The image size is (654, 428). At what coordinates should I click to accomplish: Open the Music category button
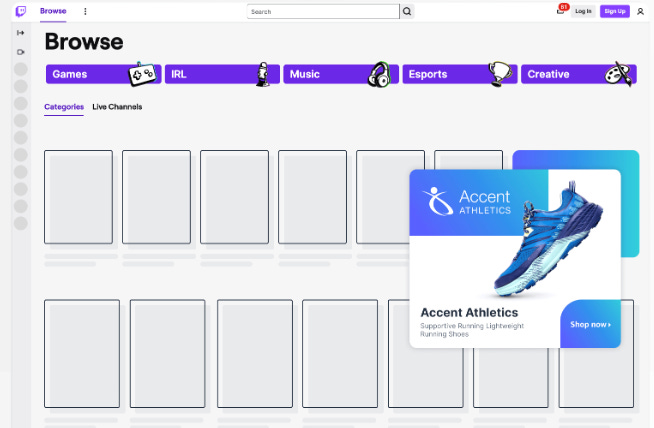[x=341, y=74]
